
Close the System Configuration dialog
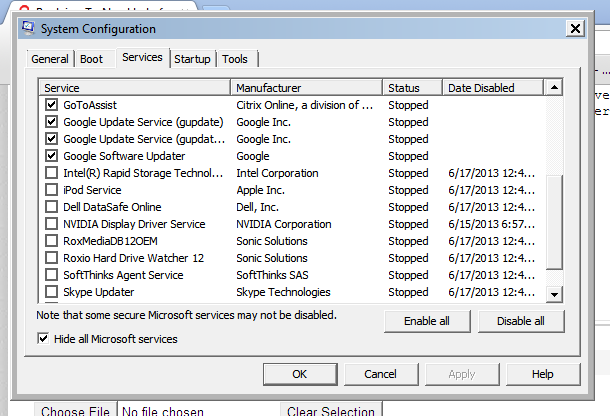tap(575, 28)
